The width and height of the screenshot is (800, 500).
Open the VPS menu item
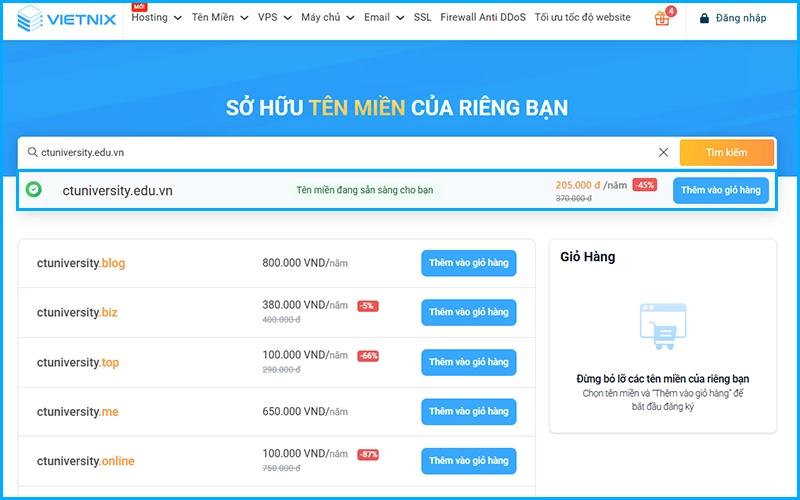267,17
